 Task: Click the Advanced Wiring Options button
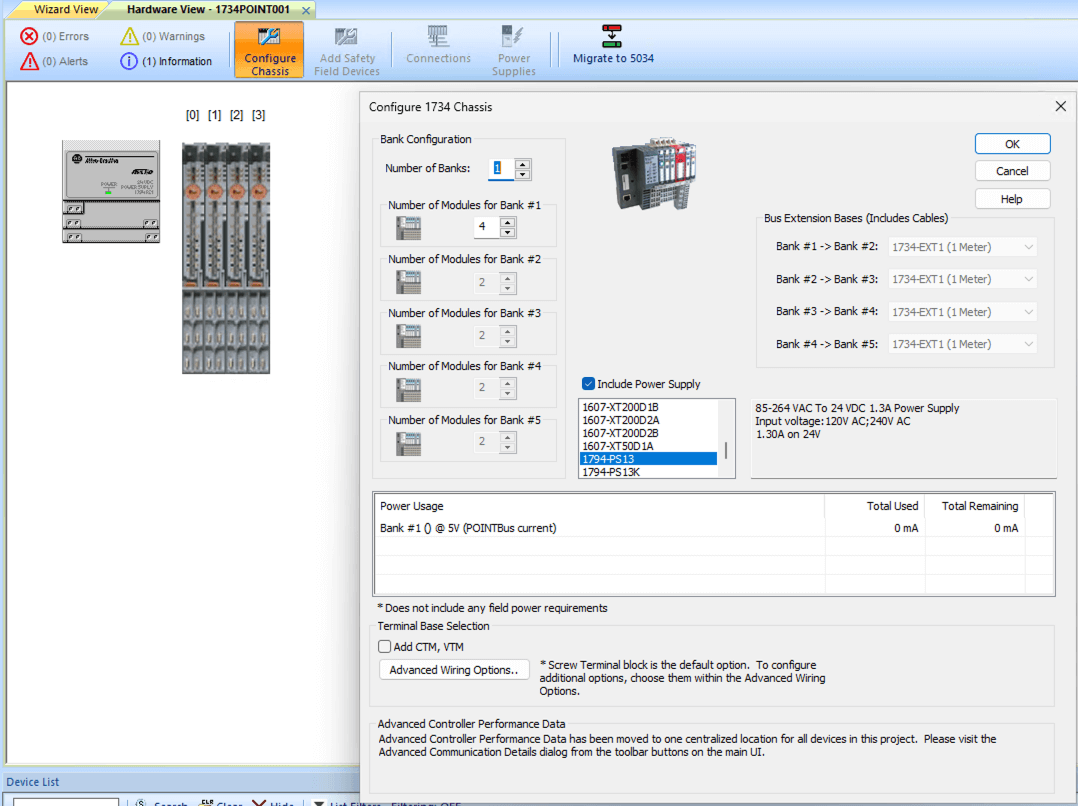(454, 669)
